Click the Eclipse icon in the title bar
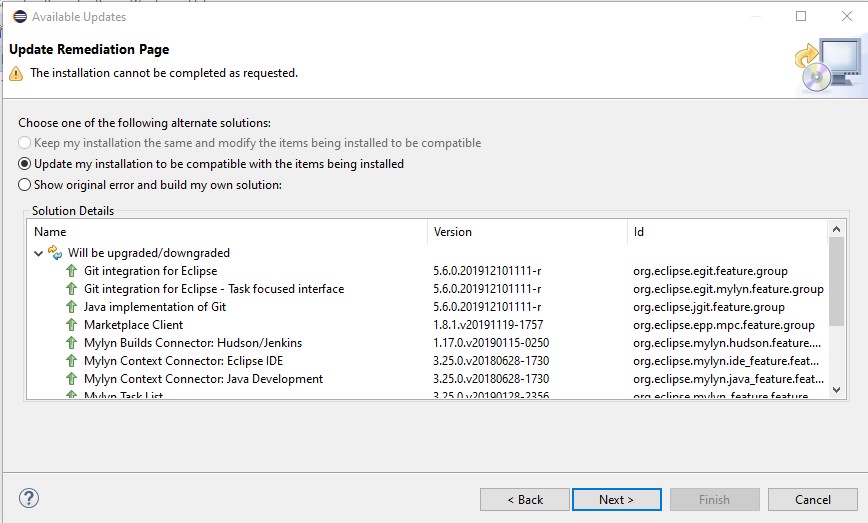Screen dimensions: 868x523 tap(20, 17)
